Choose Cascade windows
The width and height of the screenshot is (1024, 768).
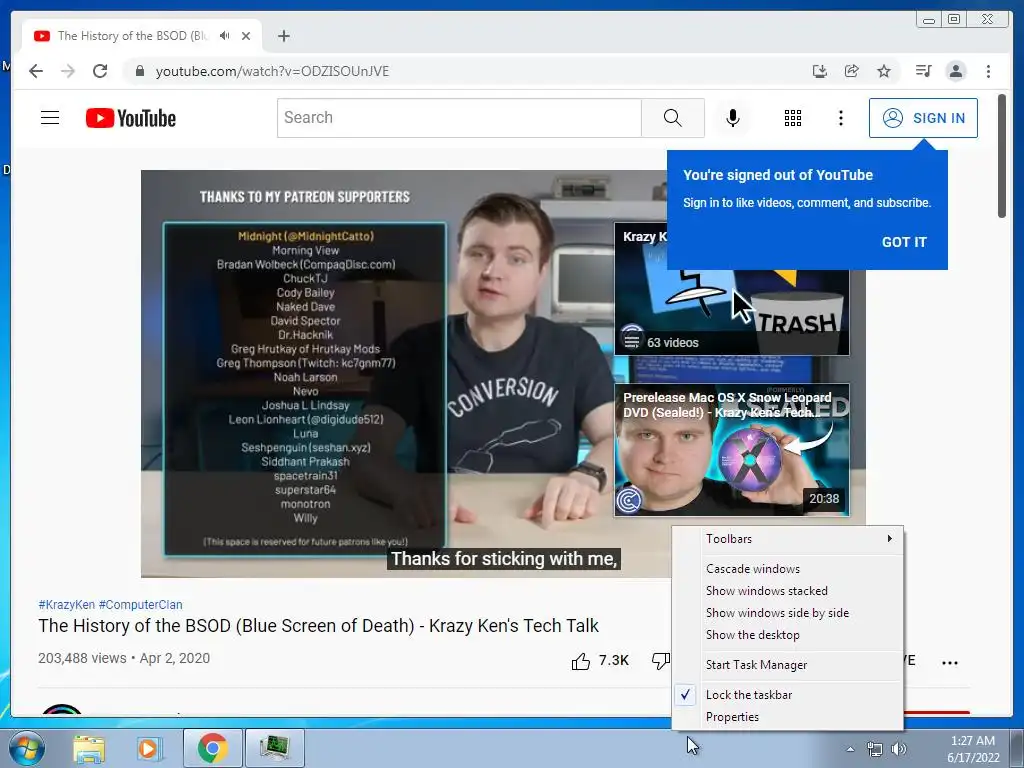(x=788, y=569)
